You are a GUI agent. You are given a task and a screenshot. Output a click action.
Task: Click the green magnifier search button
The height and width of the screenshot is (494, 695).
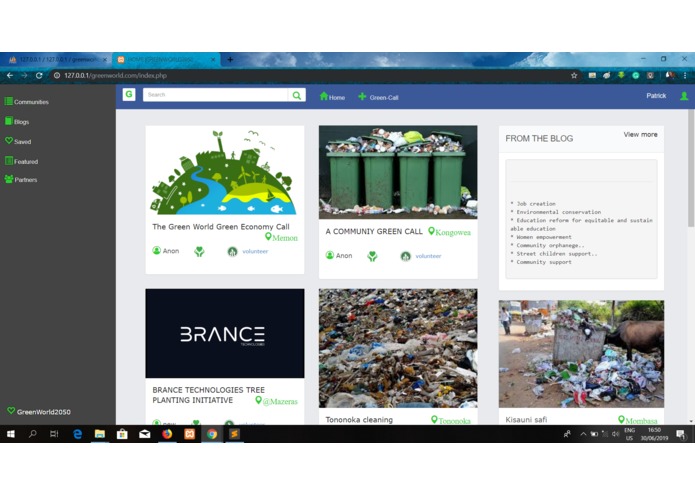[297, 95]
